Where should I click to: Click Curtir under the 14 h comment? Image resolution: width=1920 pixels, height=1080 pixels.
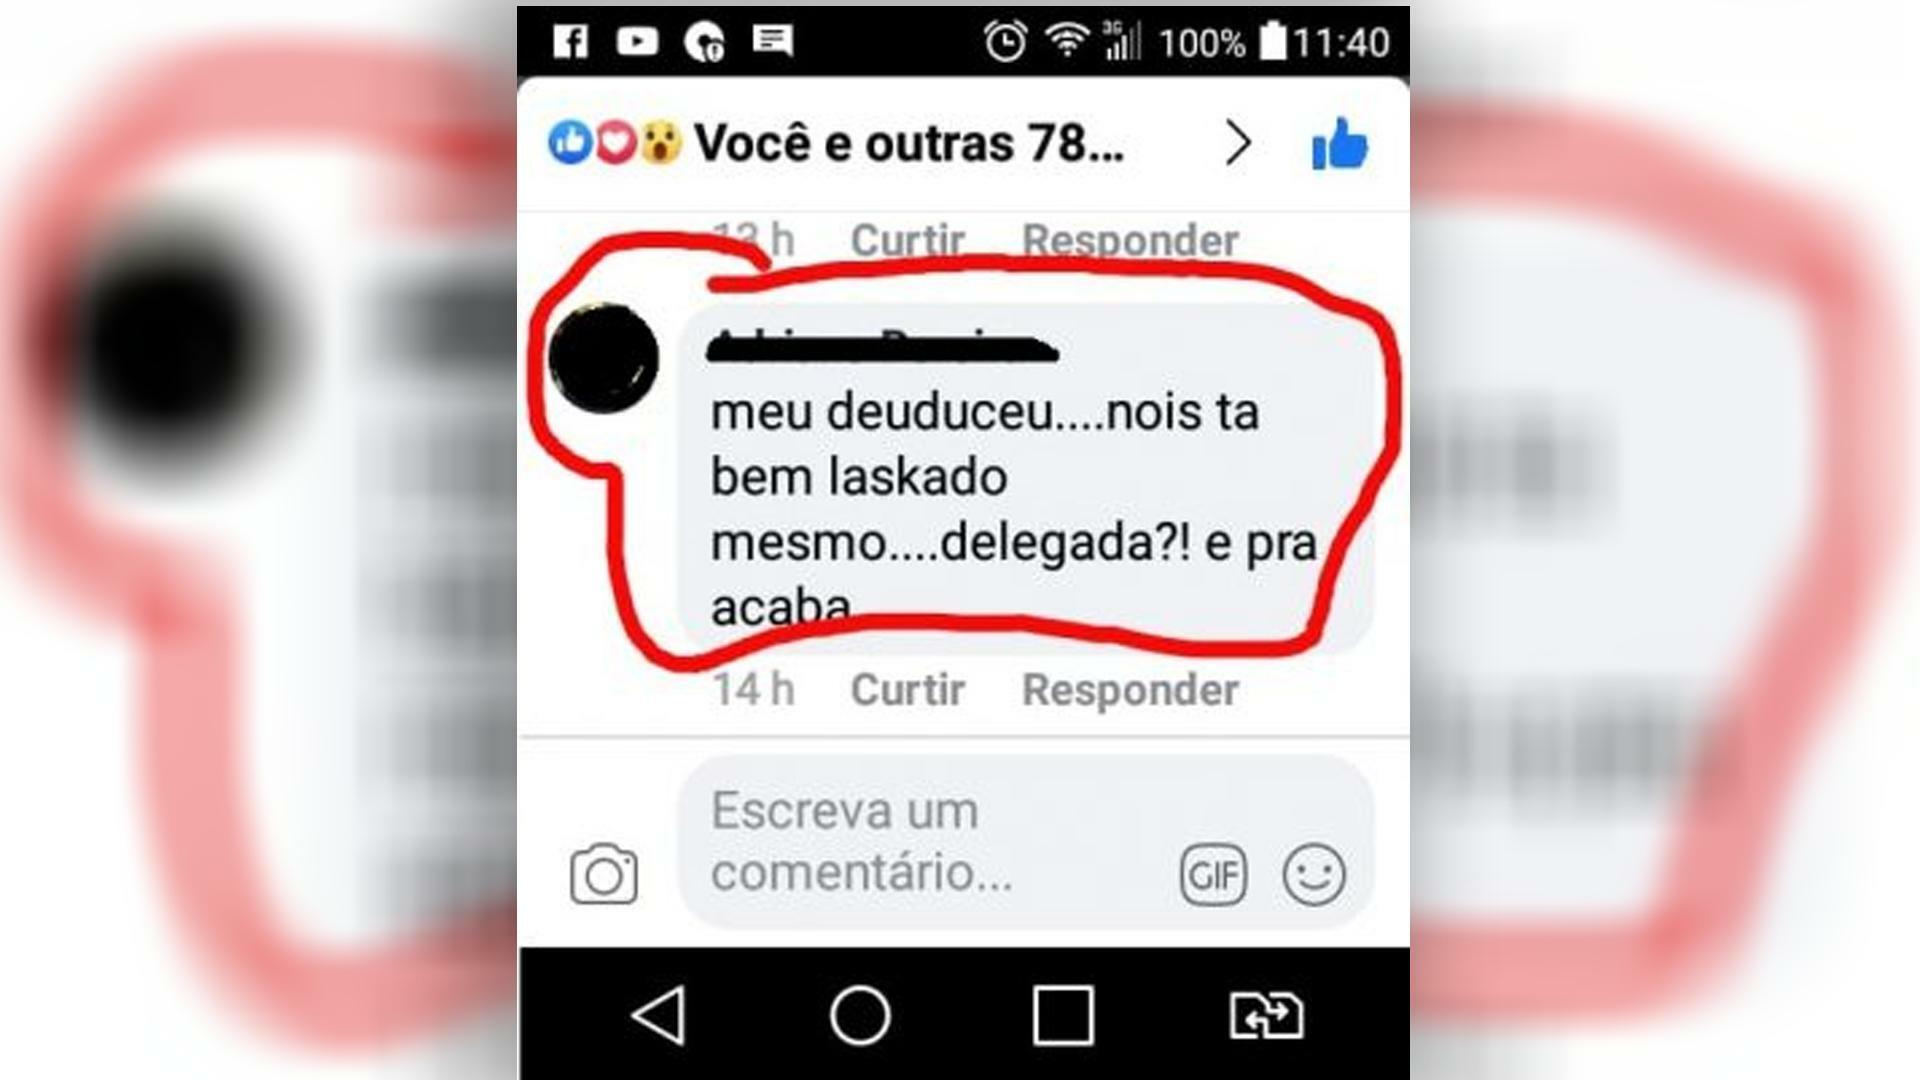click(x=907, y=690)
